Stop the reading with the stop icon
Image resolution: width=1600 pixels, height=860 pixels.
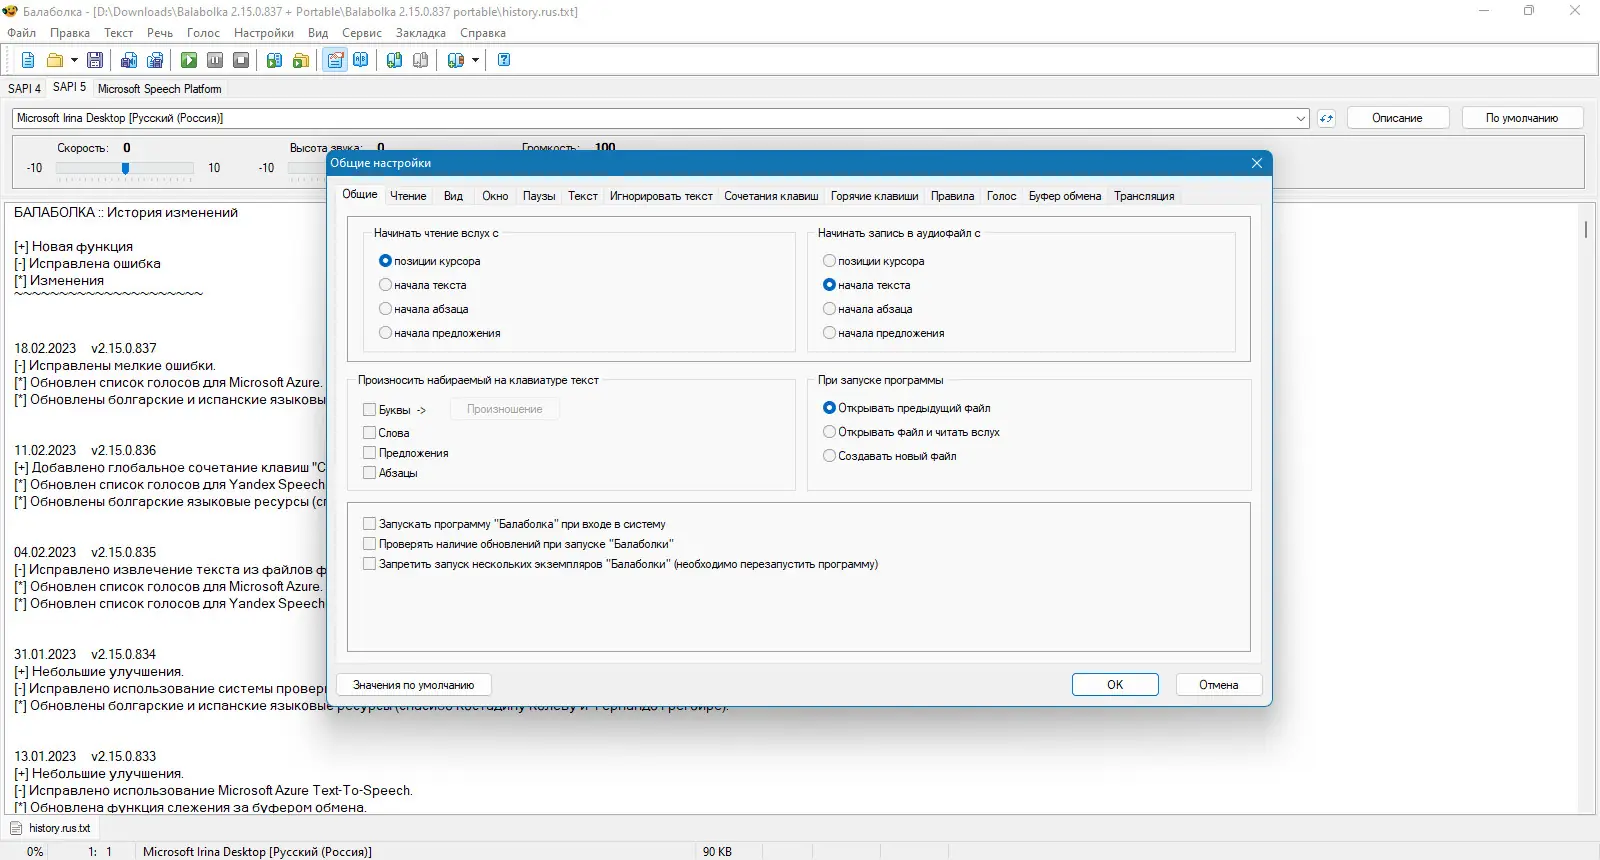click(x=241, y=60)
